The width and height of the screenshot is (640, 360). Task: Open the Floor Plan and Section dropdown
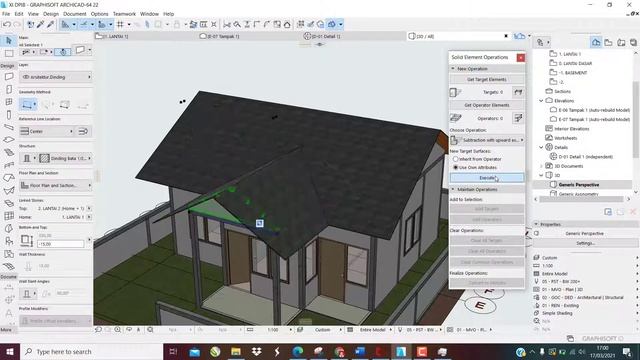point(56,185)
